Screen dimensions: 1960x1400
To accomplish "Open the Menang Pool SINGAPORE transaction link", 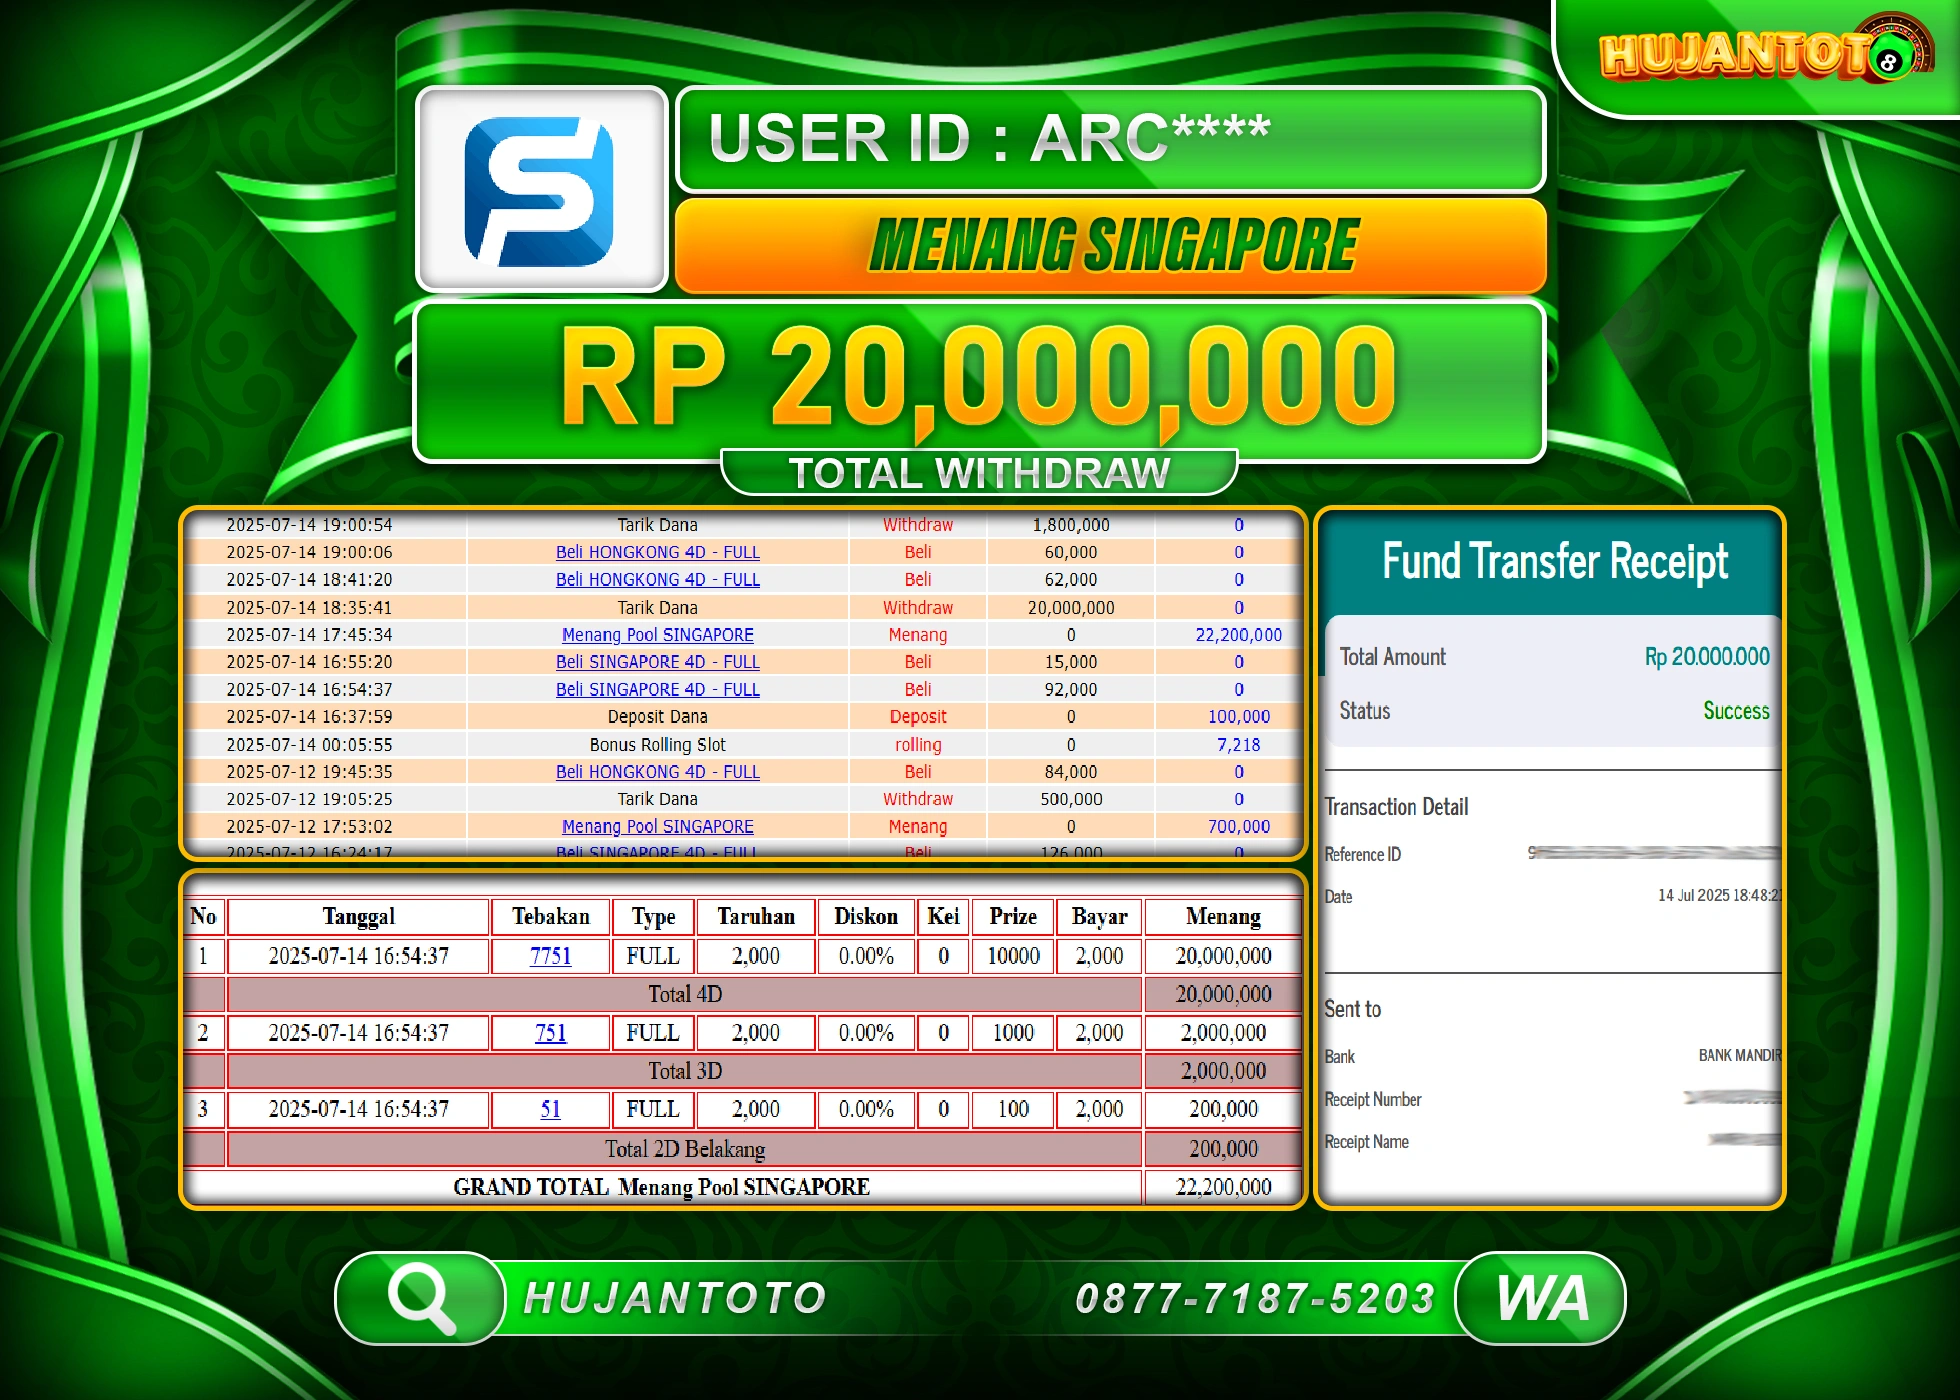I will 657,634.
